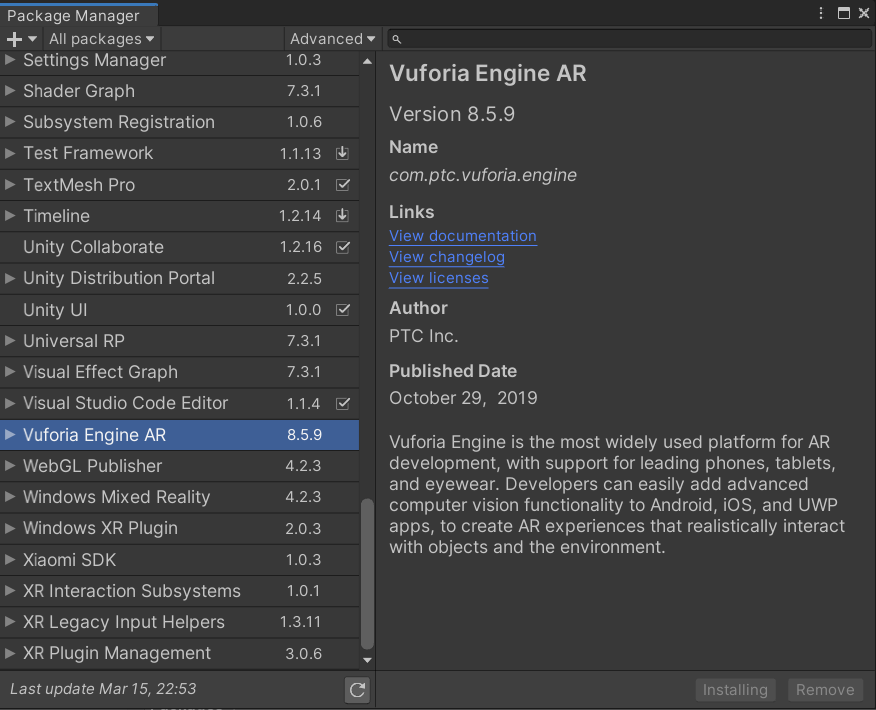Click Test Framework update available icon
876x710 pixels.
[342, 153]
